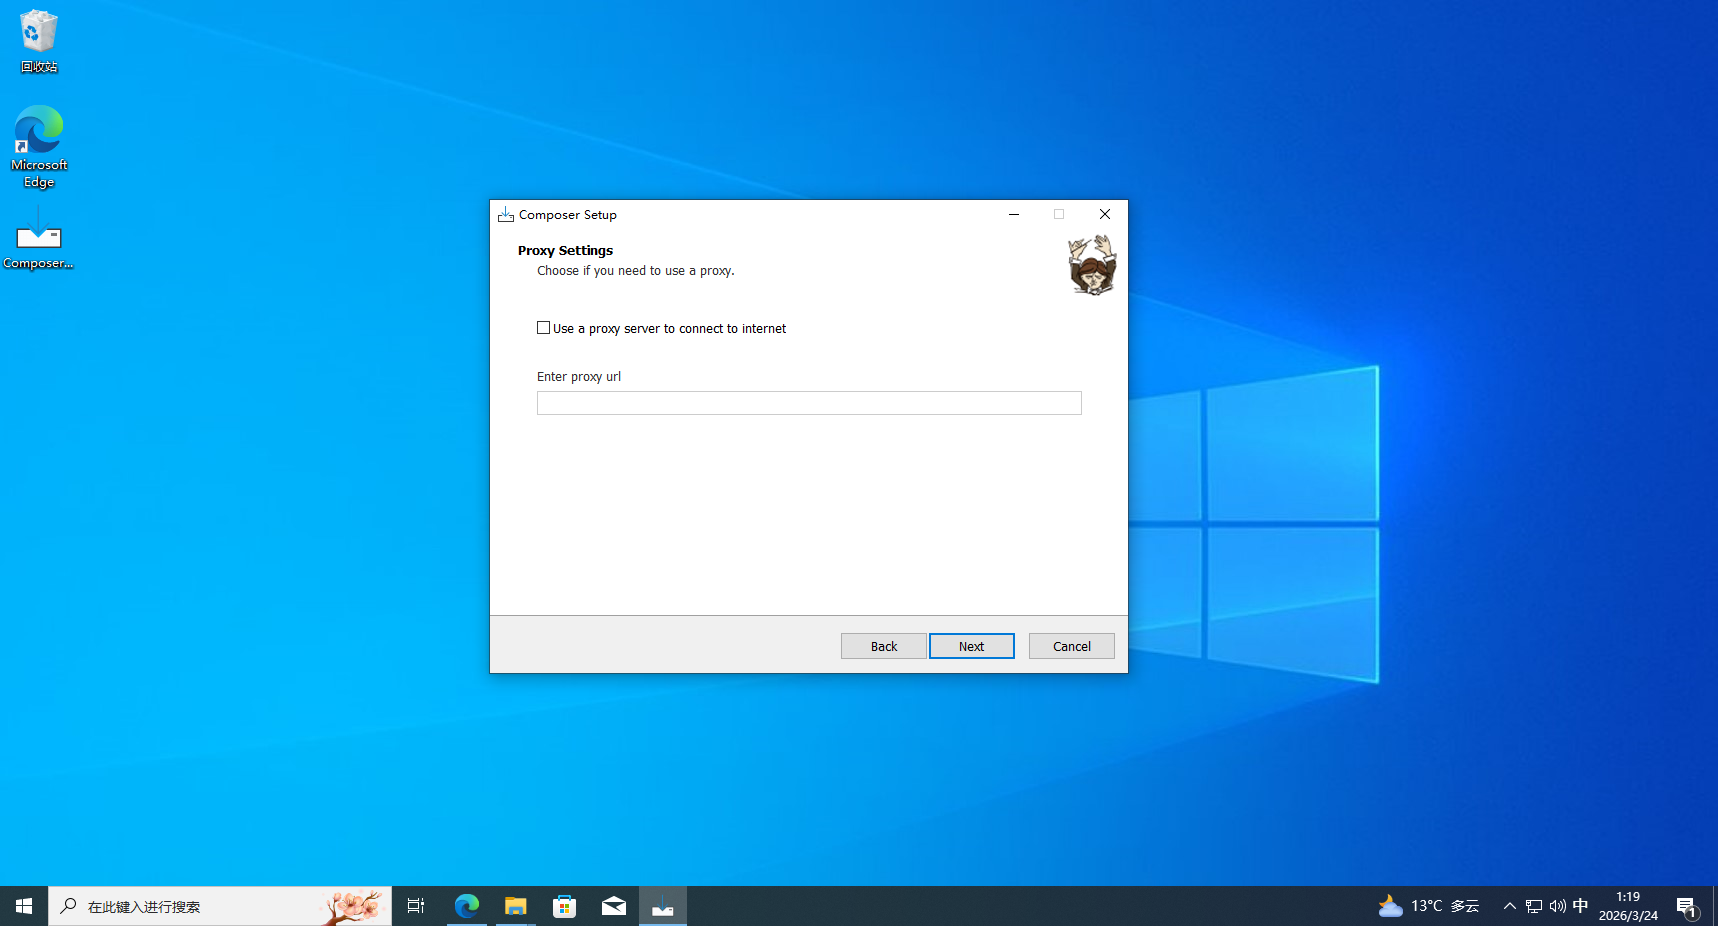Viewport: 1718px width, 926px height.
Task: Open the Mail app in taskbar
Action: (x=613, y=906)
